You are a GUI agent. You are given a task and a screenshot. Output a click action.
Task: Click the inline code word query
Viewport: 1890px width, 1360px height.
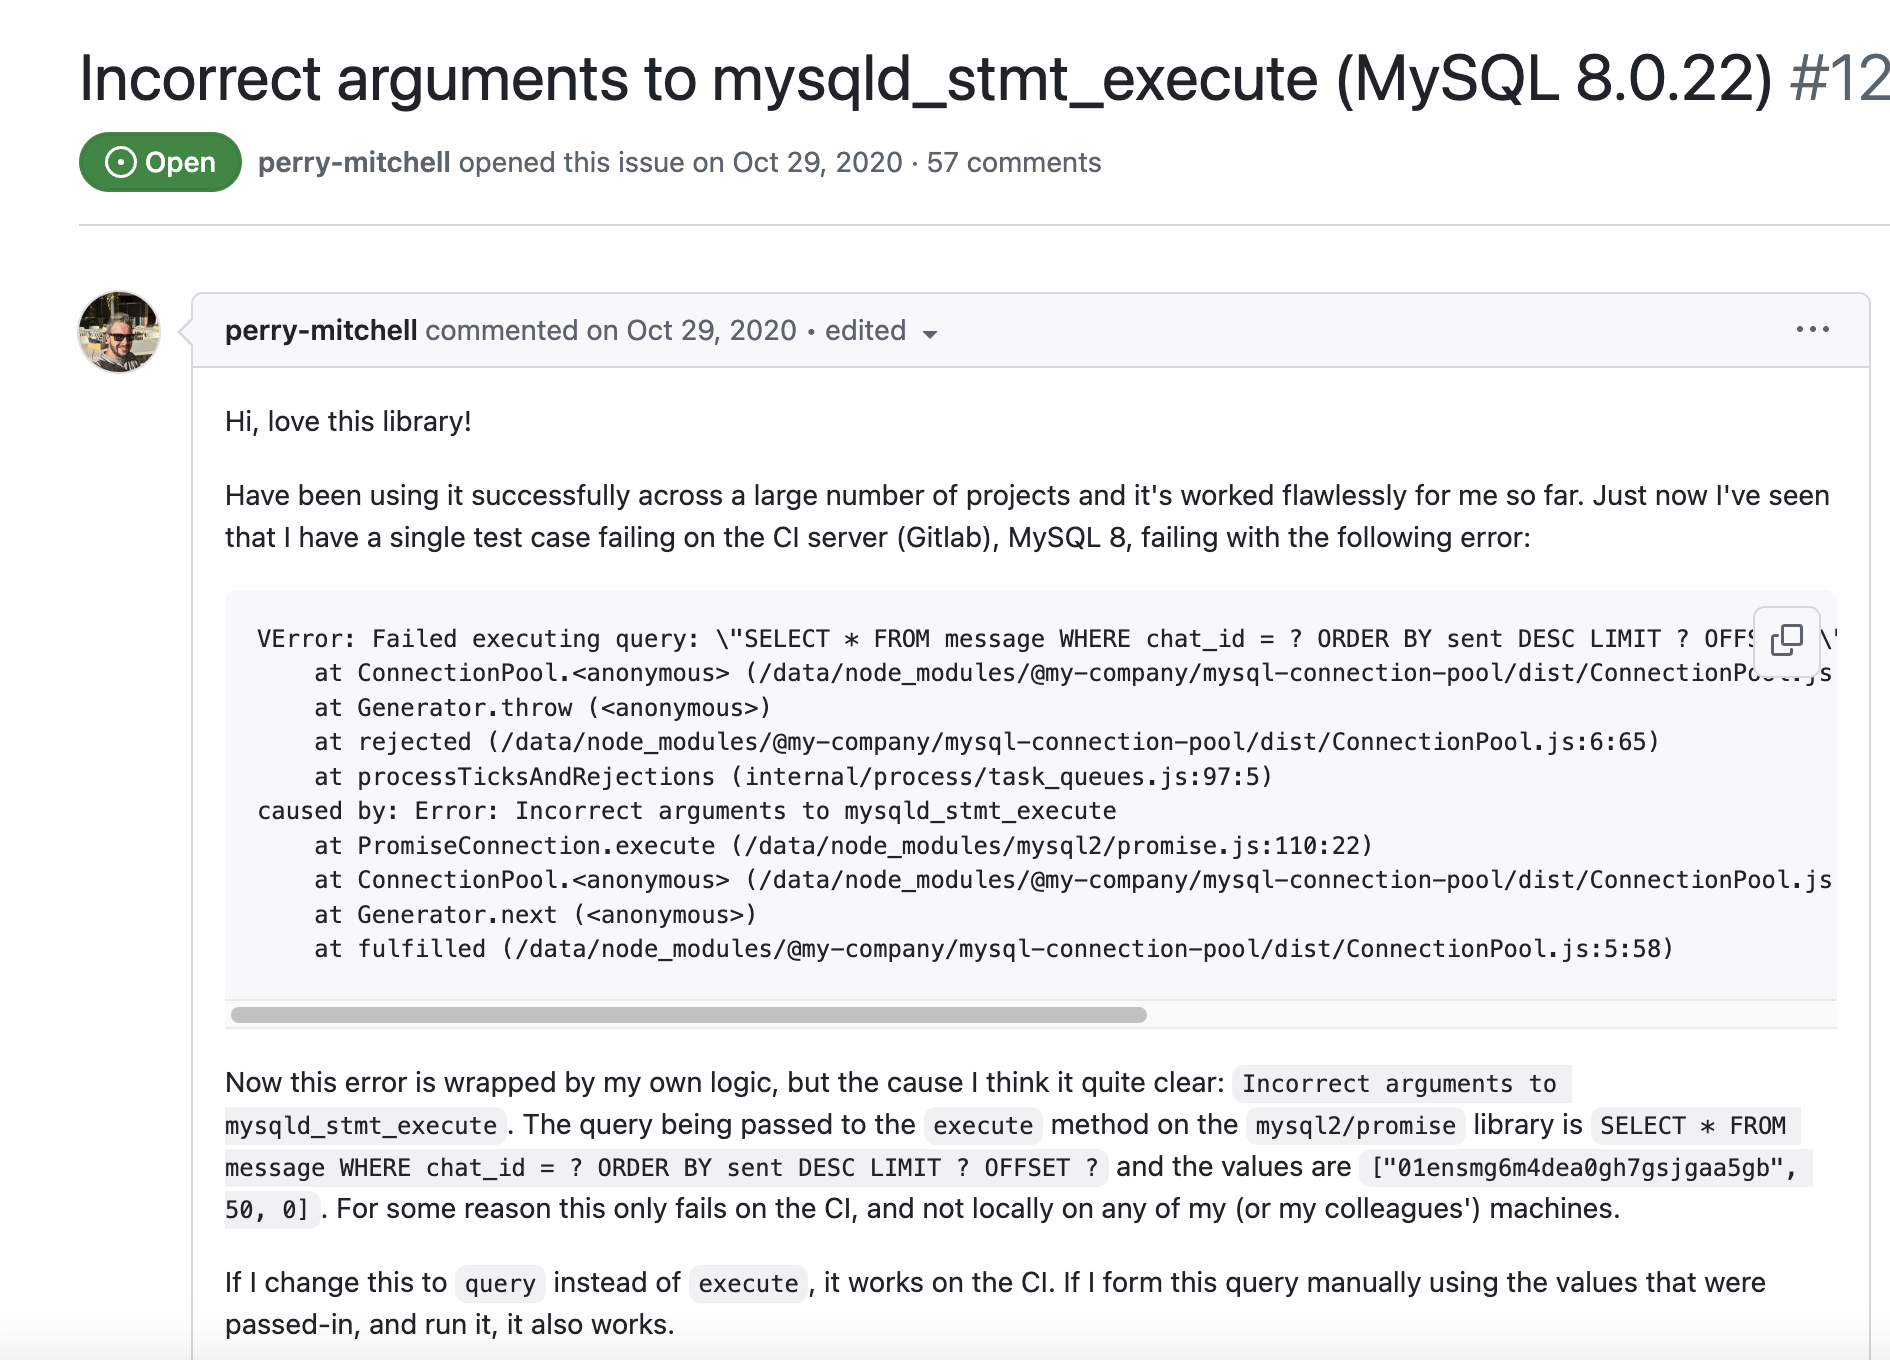point(500,1283)
